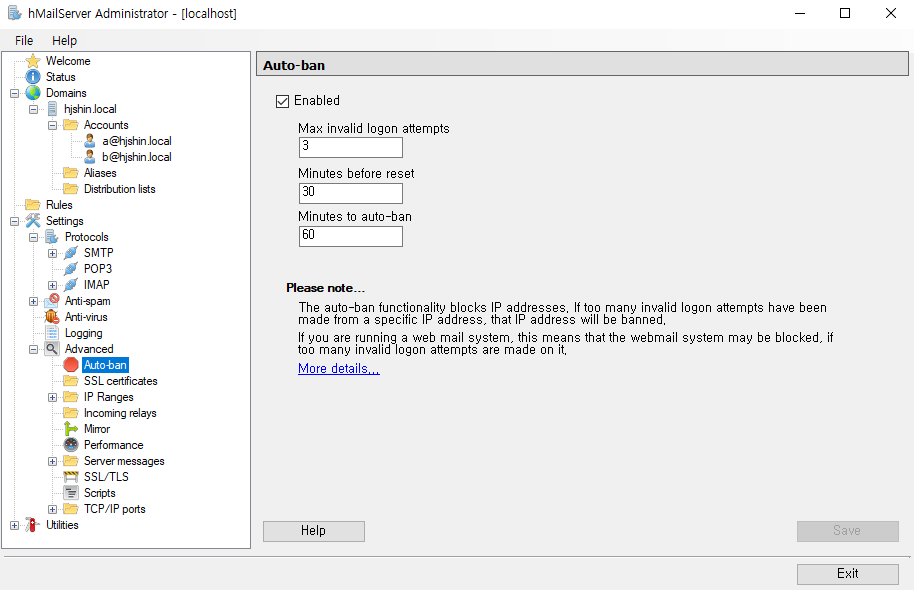
Task: Click the Performance gauge icon
Action: pyautogui.click(x=71, y=445)
